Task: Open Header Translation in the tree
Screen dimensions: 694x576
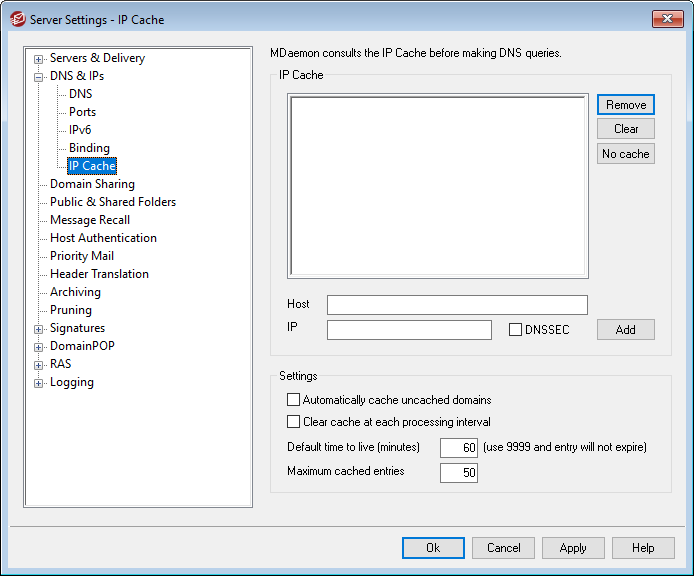Action: pyautogui.click(x=99, y=274)
